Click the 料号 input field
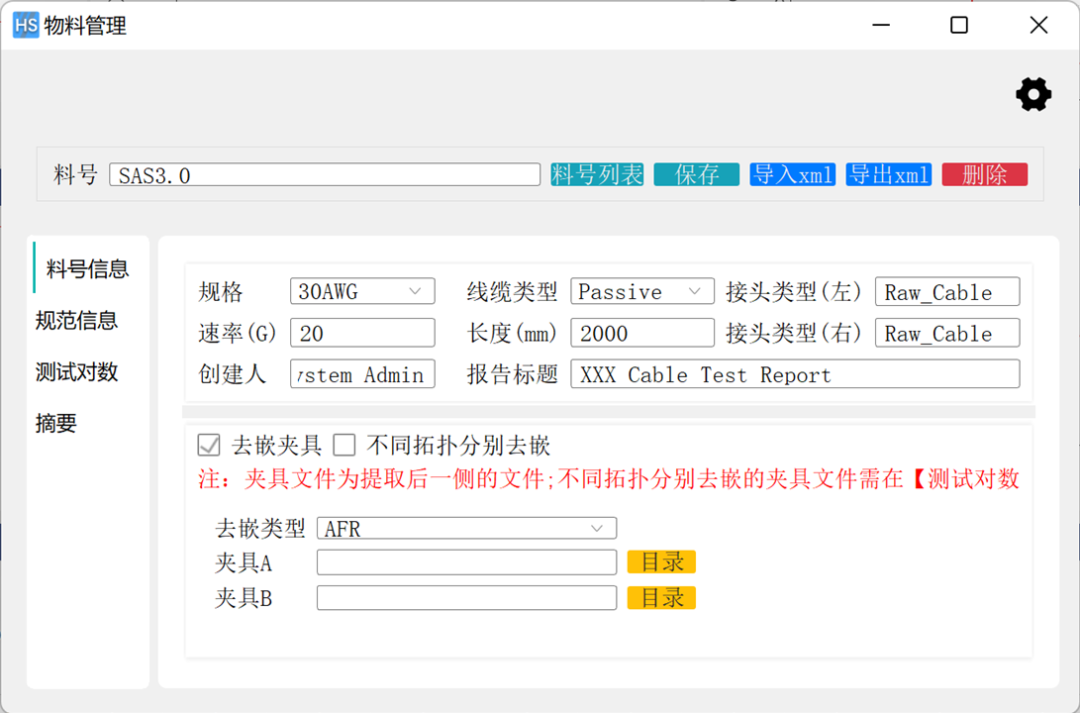The image size is (1080, 713). pos(325,175)
